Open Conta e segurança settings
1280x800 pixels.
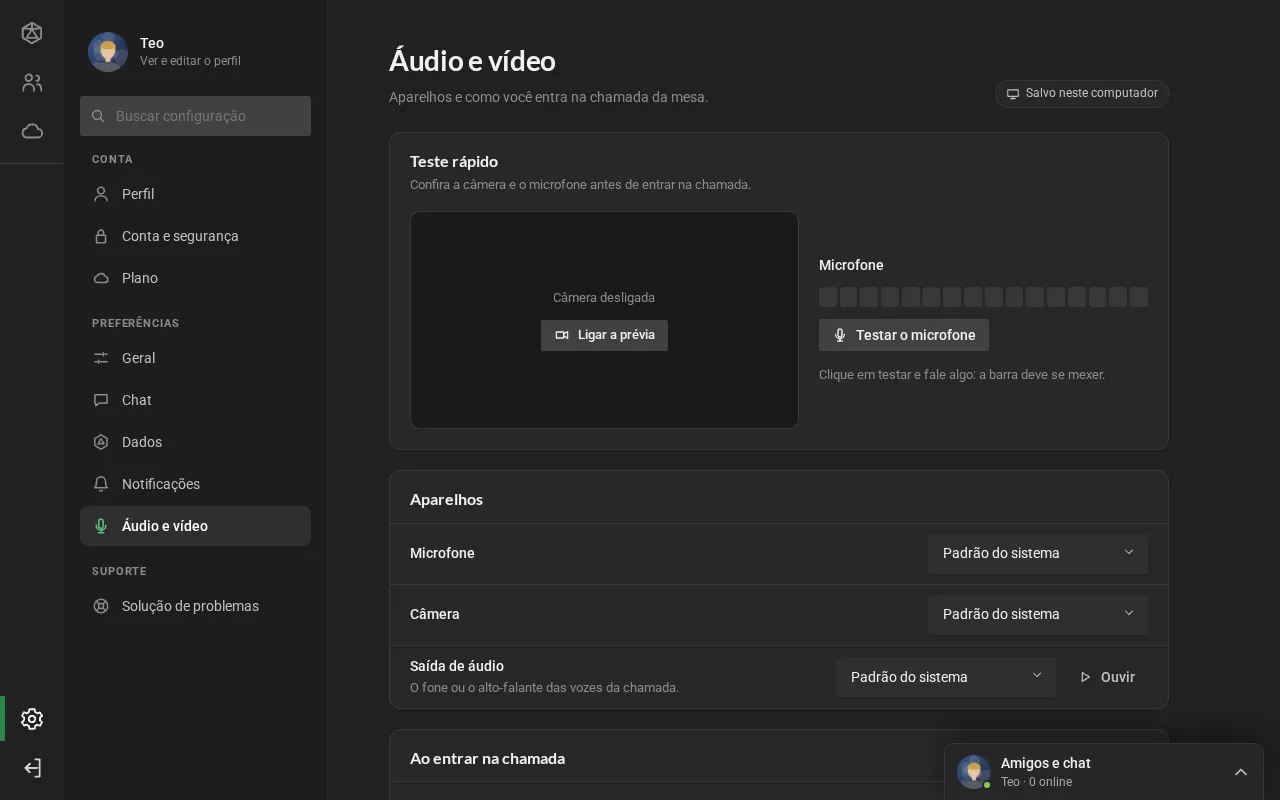195,236
